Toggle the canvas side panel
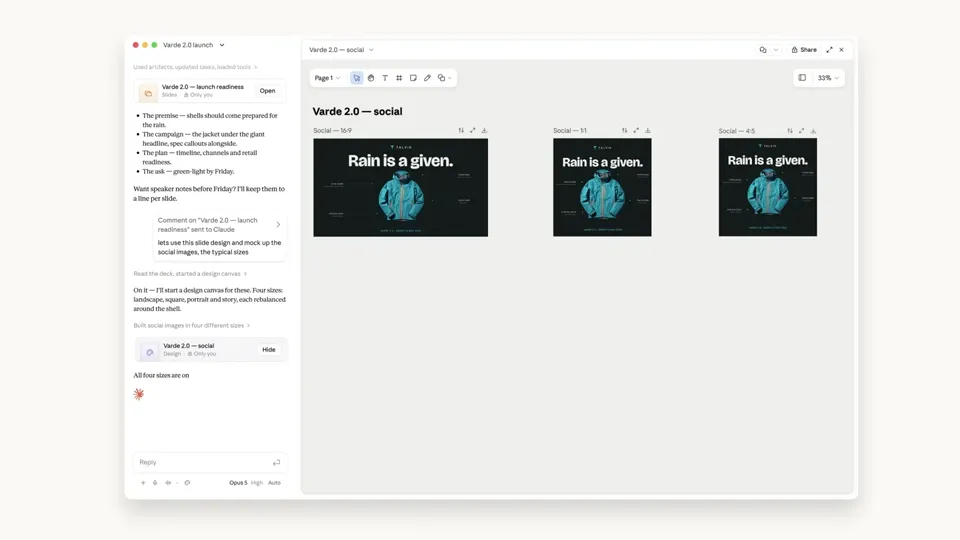Image resolution: width=960 pixels, height=540 pixels. click(802, 78)
